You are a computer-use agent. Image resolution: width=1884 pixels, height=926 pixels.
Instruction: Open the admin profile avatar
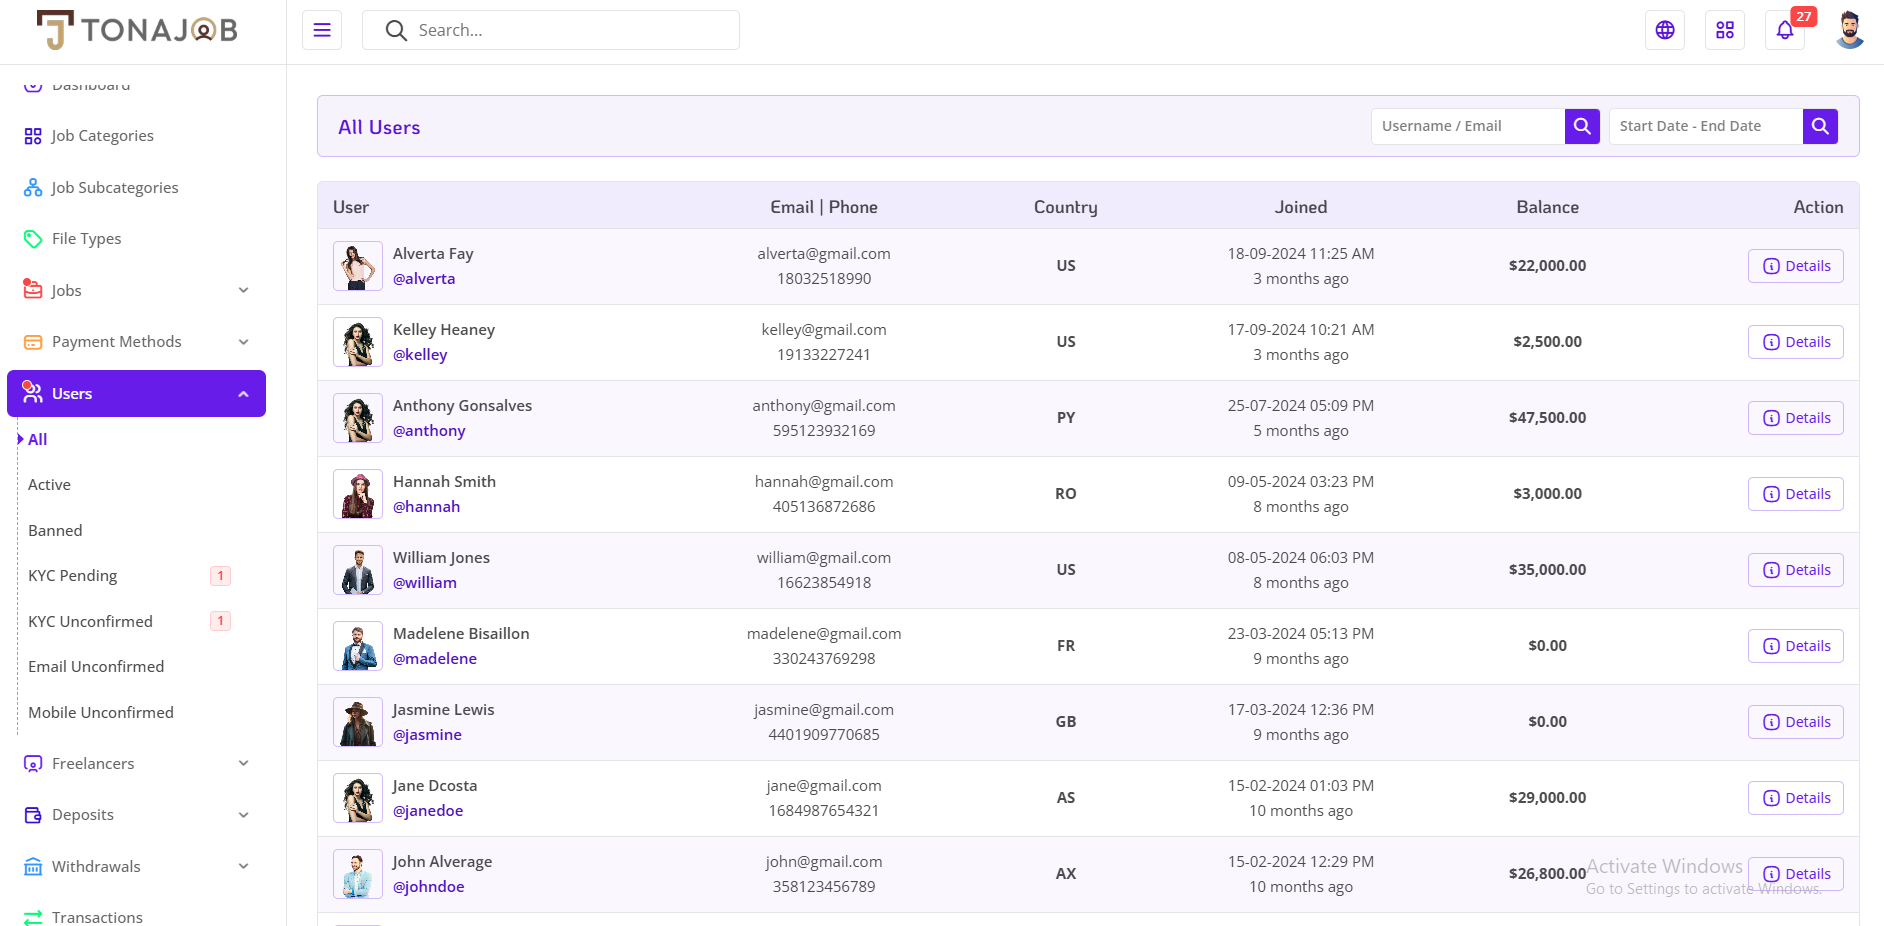tap(1850, 30)
